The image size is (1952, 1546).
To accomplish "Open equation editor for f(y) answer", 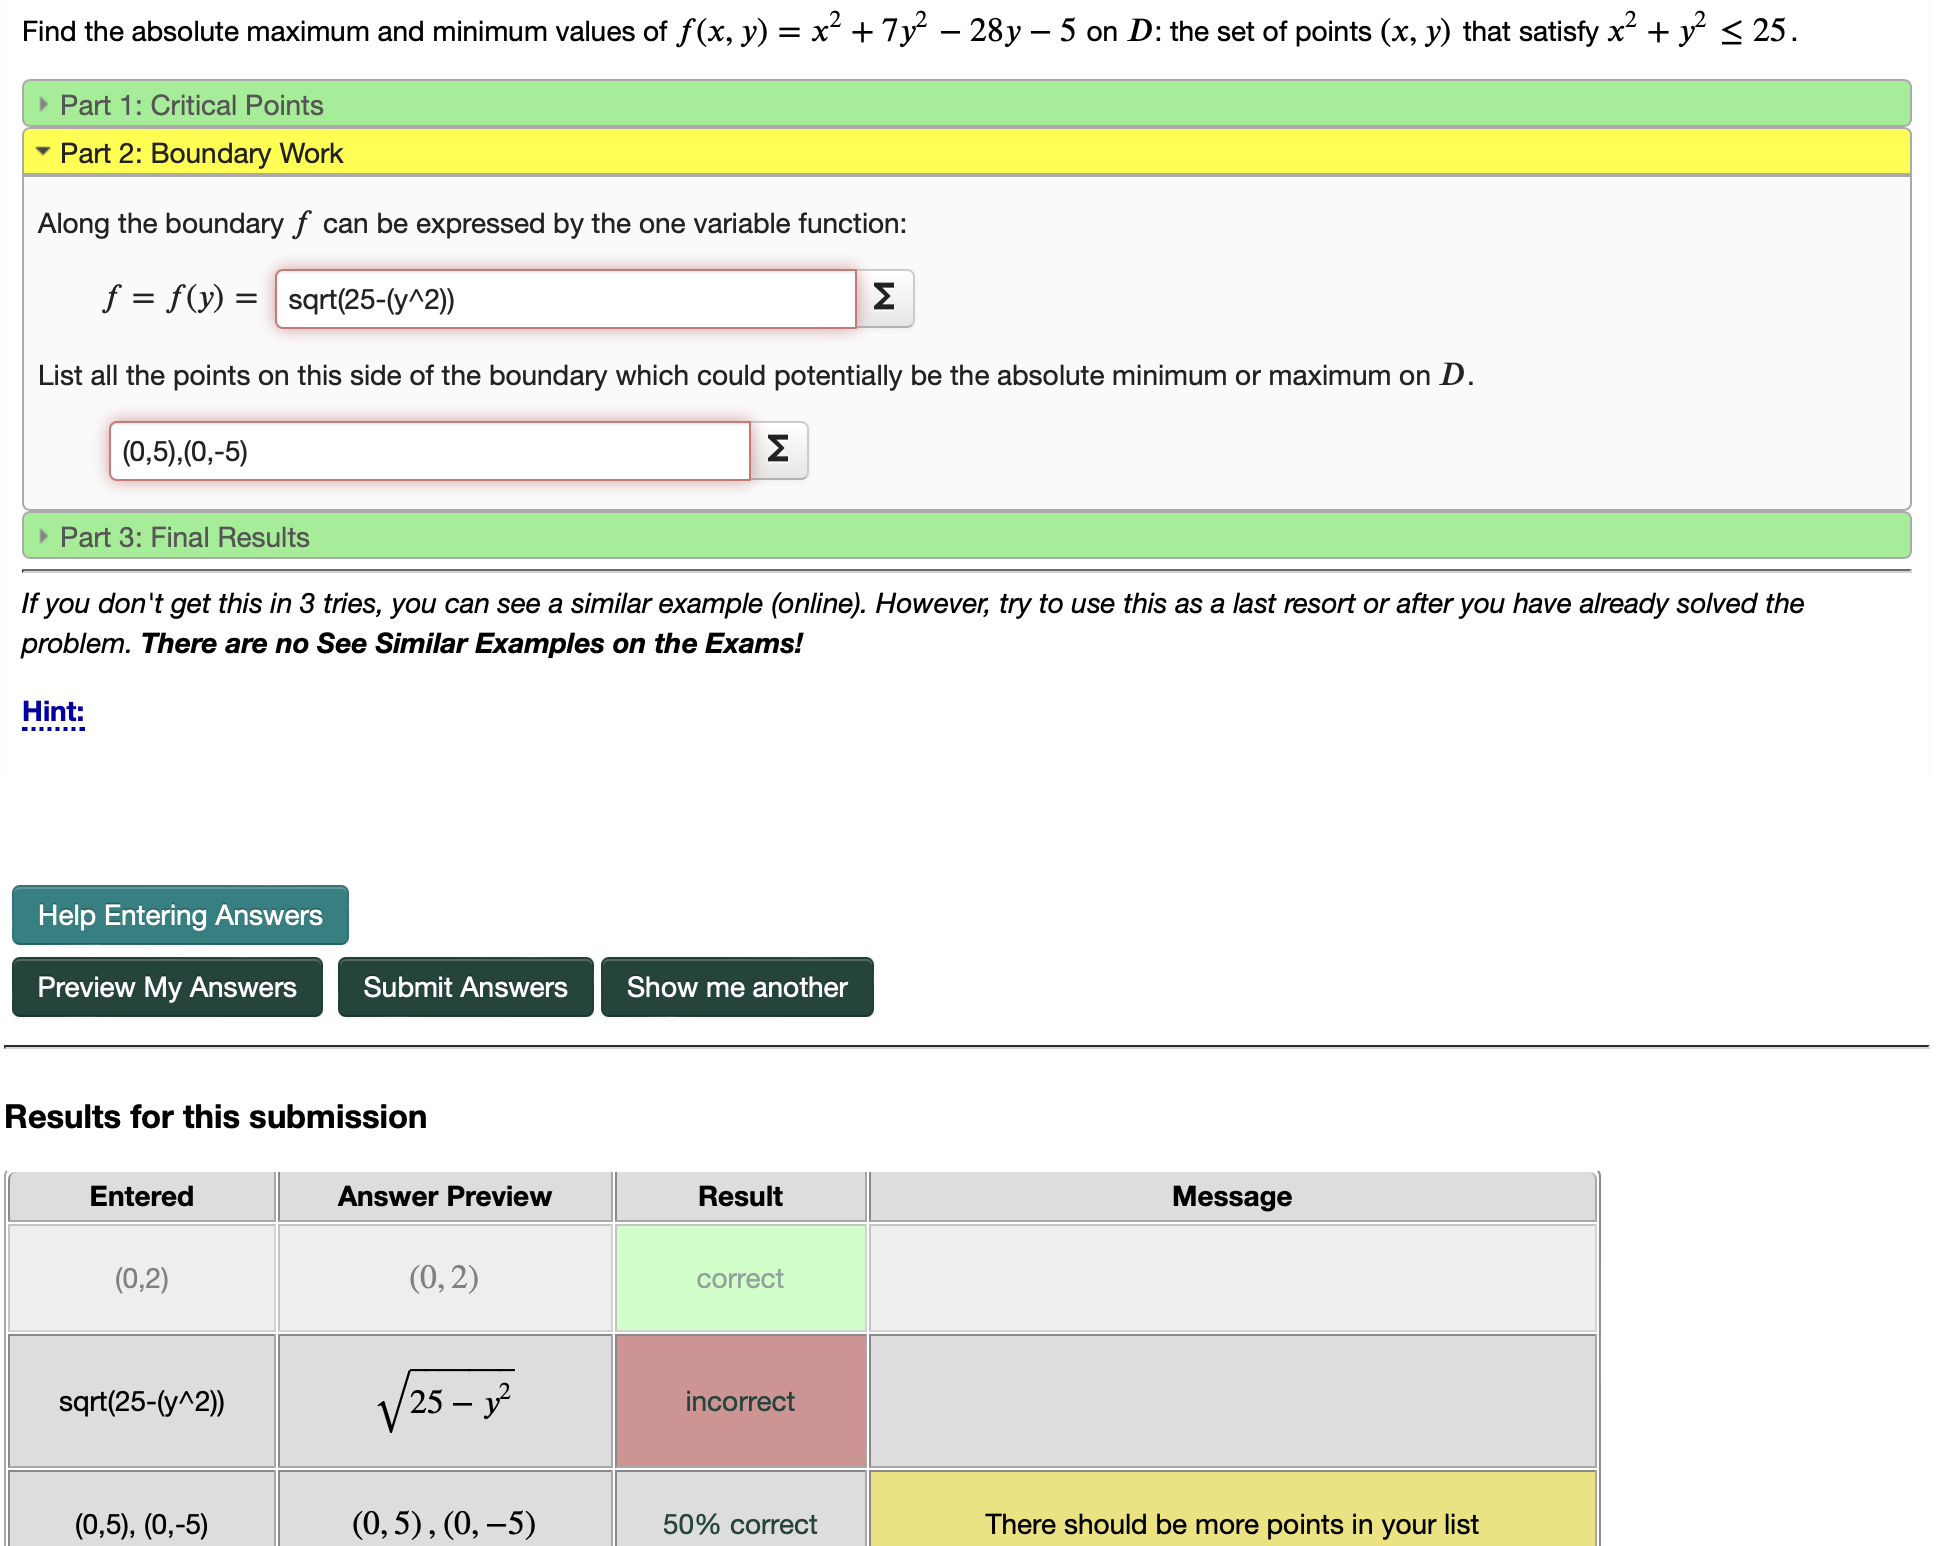I will point(885,298).
